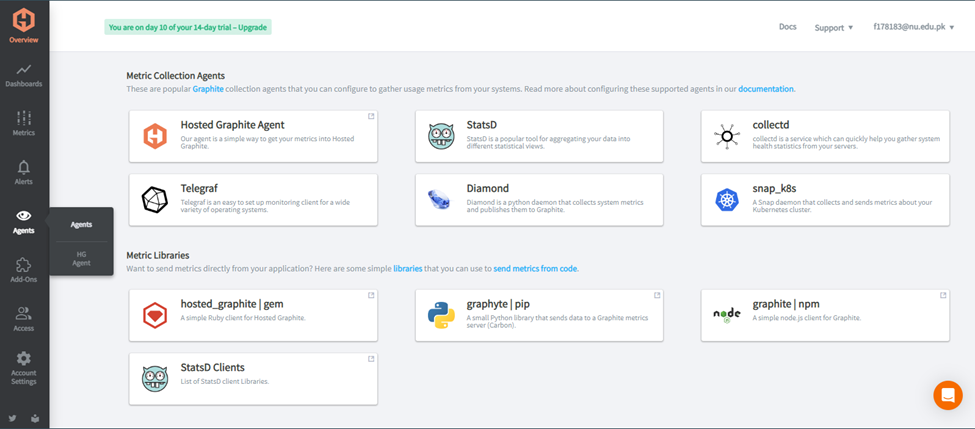
Task: Open the Telegraf card title
Action: point(199,188)
